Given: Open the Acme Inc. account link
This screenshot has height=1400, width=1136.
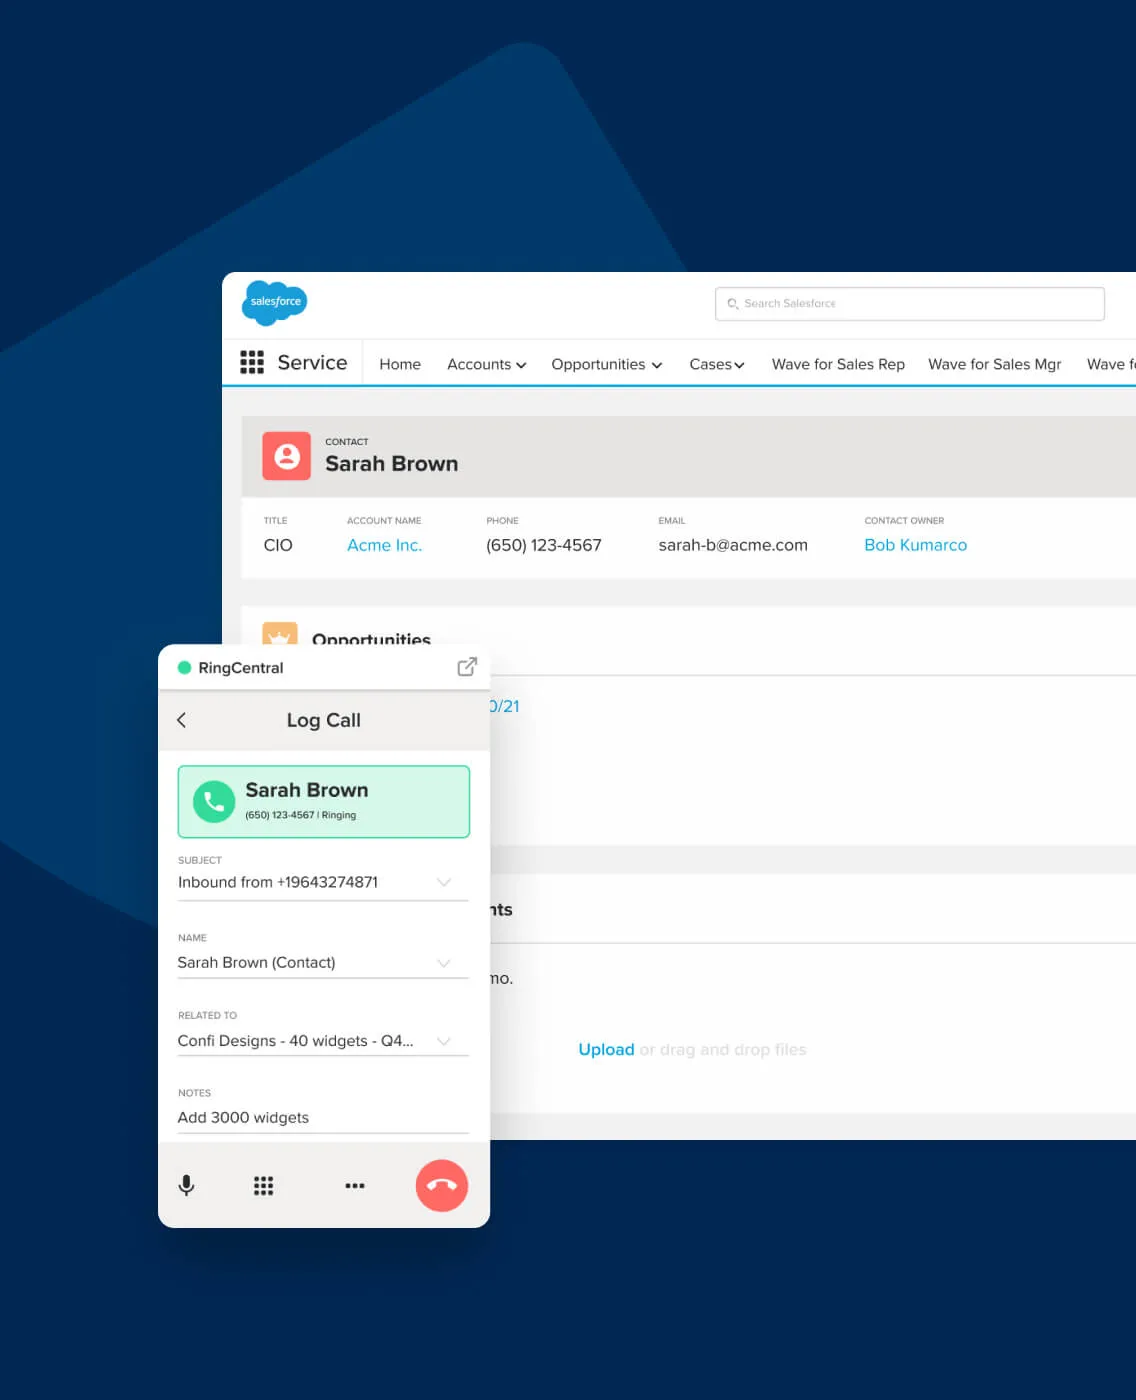Looking at the screenshot, I should click(x=384, y=545).
